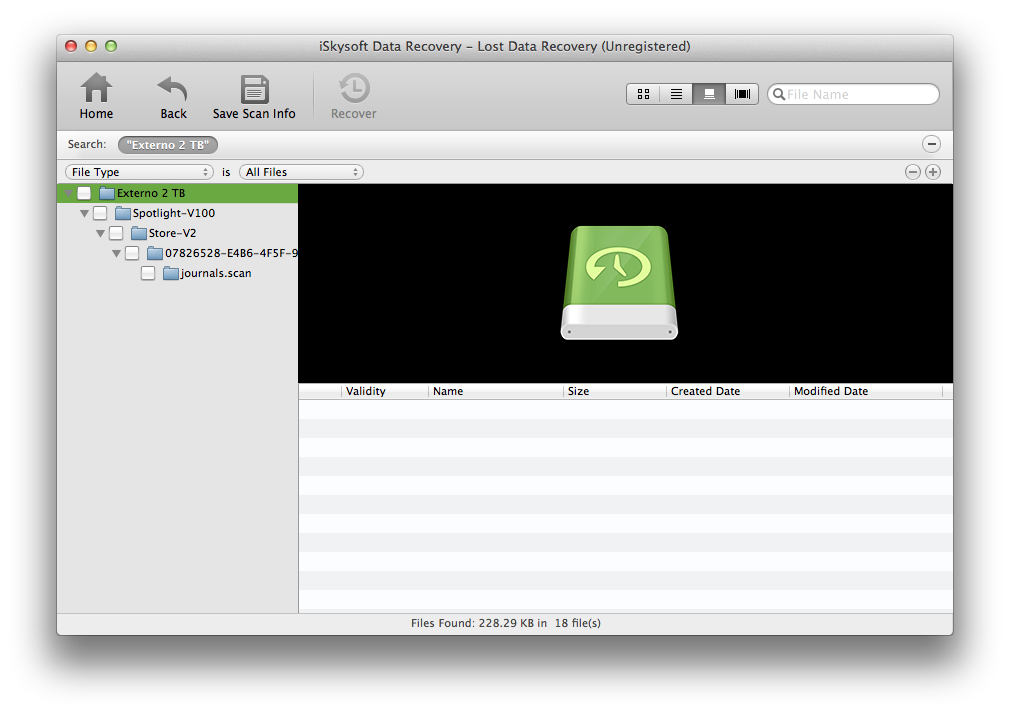Click the green drive preview image
Viewport: 1010px width, 714px height.
pos(619,282)
